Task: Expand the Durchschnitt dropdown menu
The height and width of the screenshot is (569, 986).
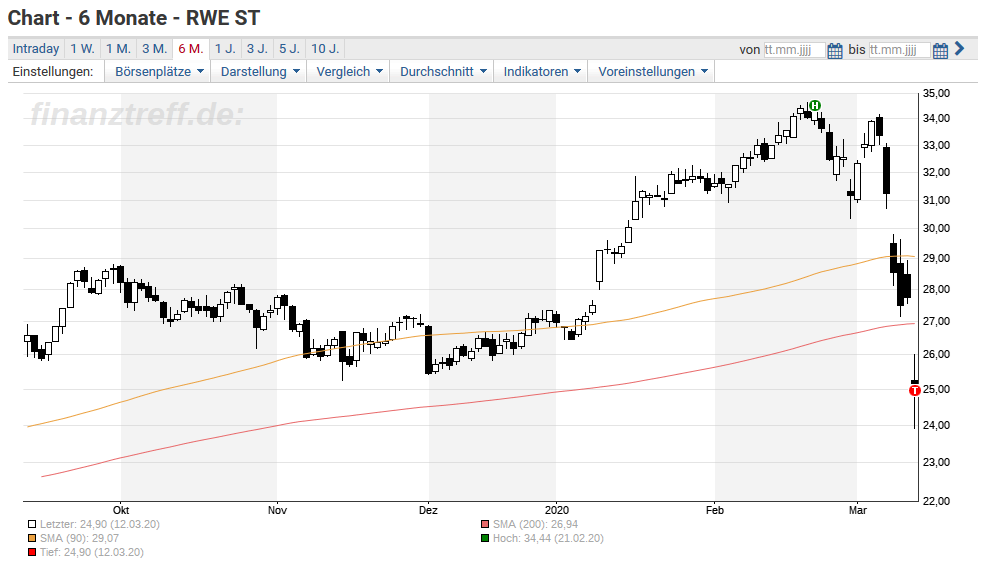Action: (443, 72)
